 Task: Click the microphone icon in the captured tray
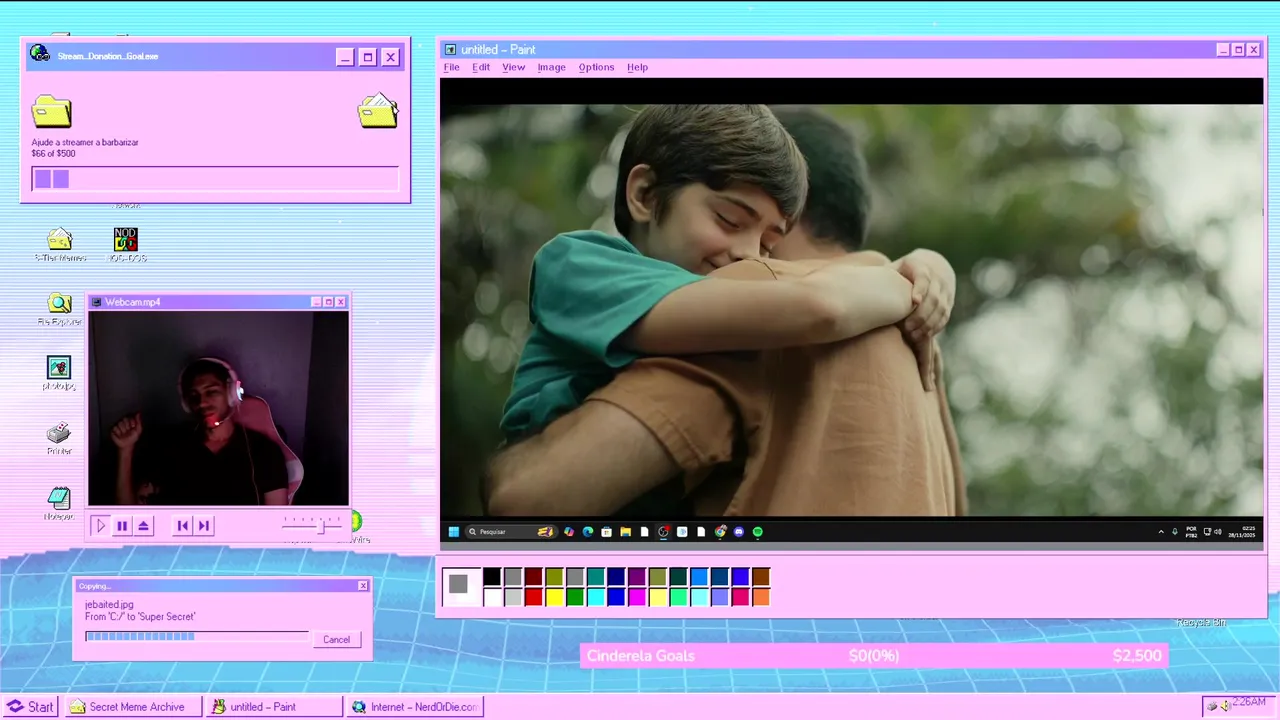pos(1175,531)
